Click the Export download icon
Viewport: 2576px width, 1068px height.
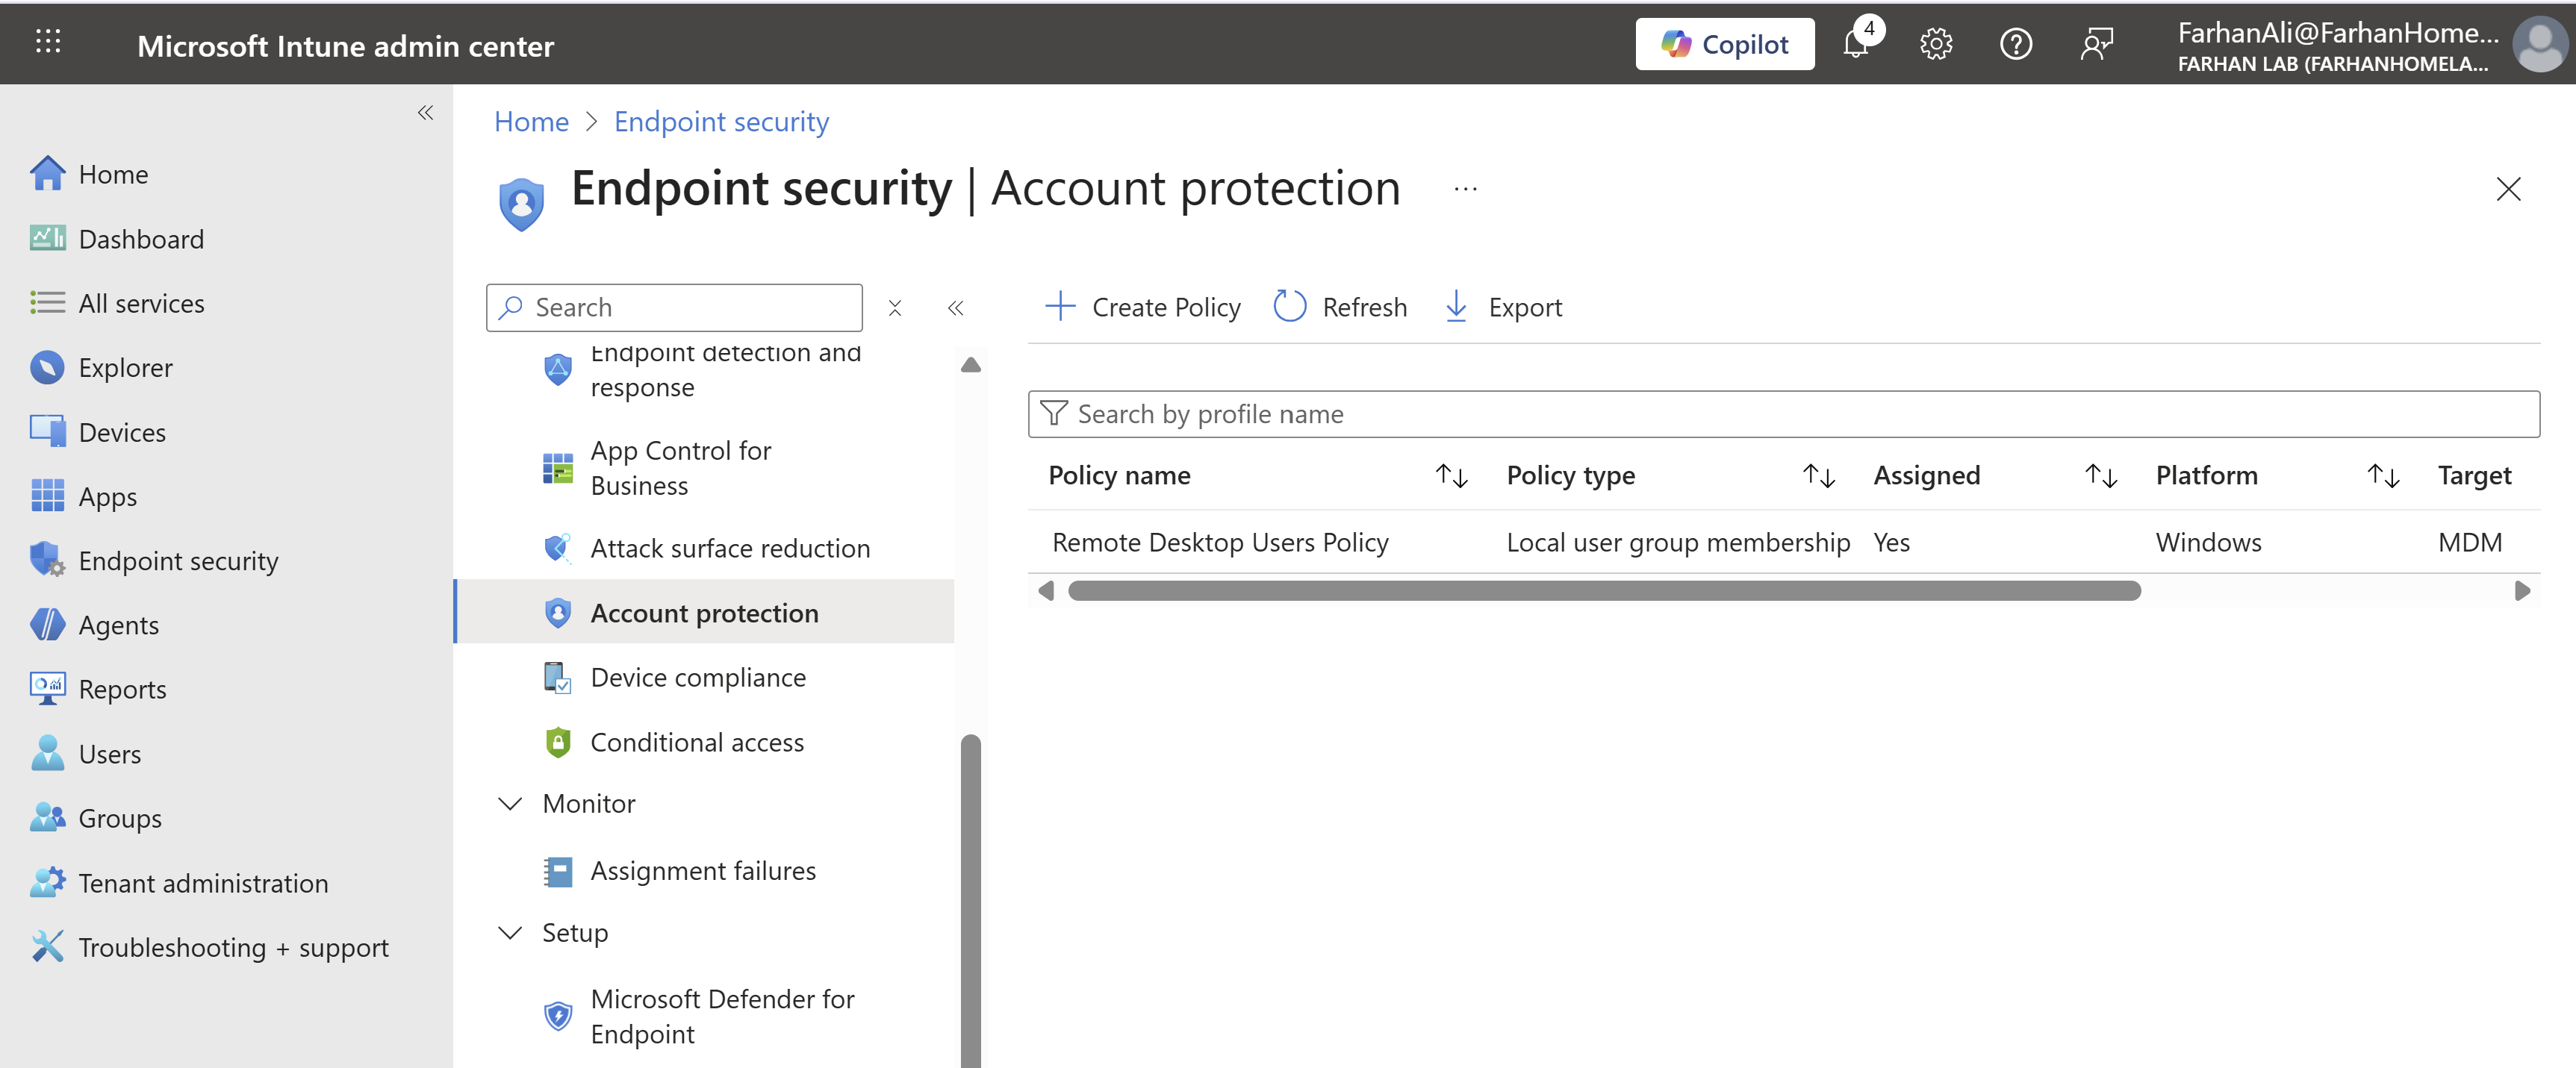[1456, 306]
